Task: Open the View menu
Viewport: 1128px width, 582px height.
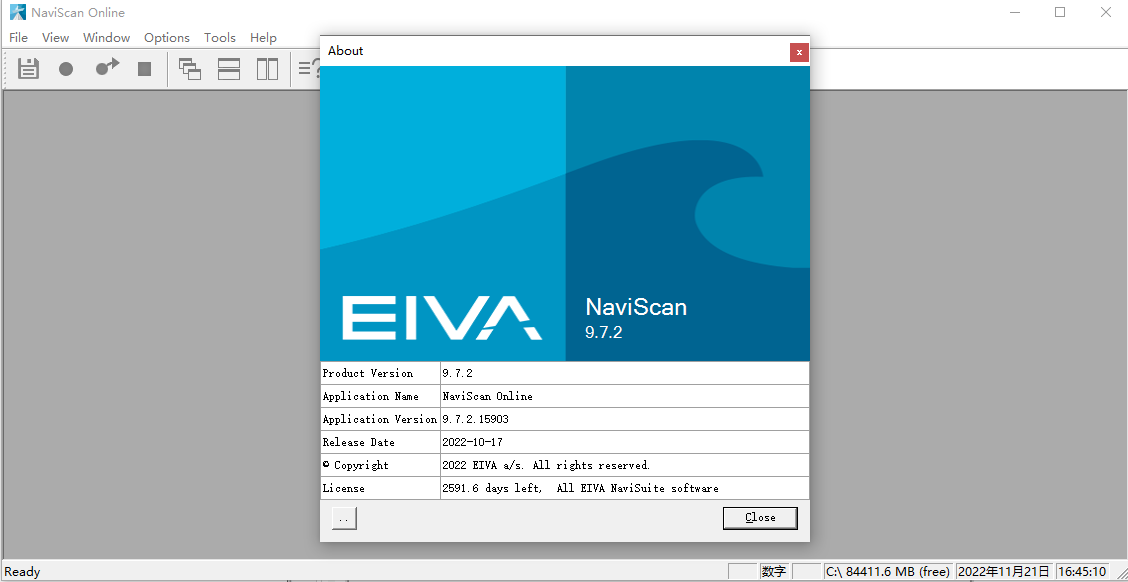Action: (x=55, y=37)
